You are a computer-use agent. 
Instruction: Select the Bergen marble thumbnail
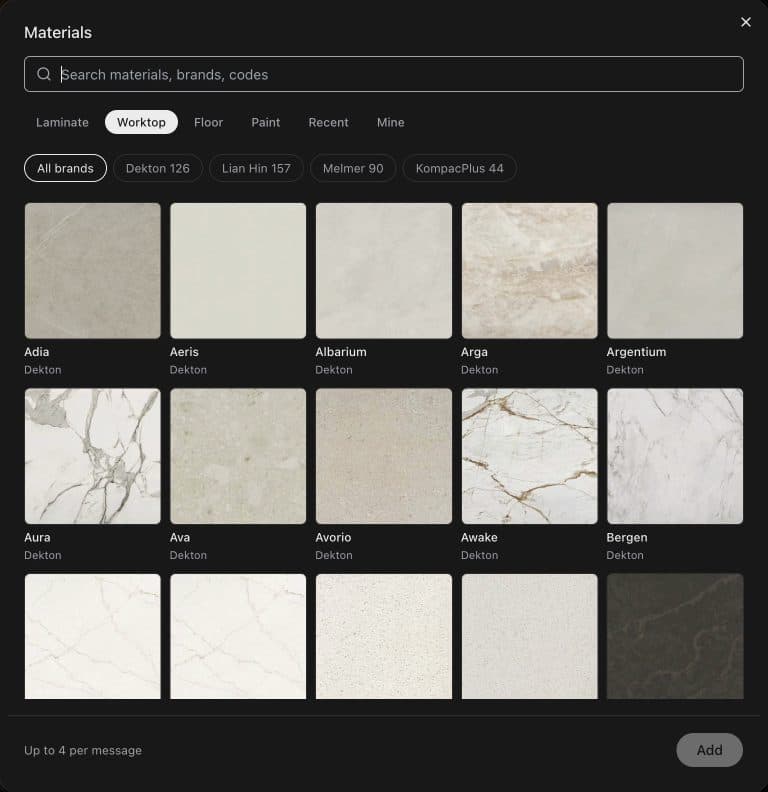click(675, 456)
